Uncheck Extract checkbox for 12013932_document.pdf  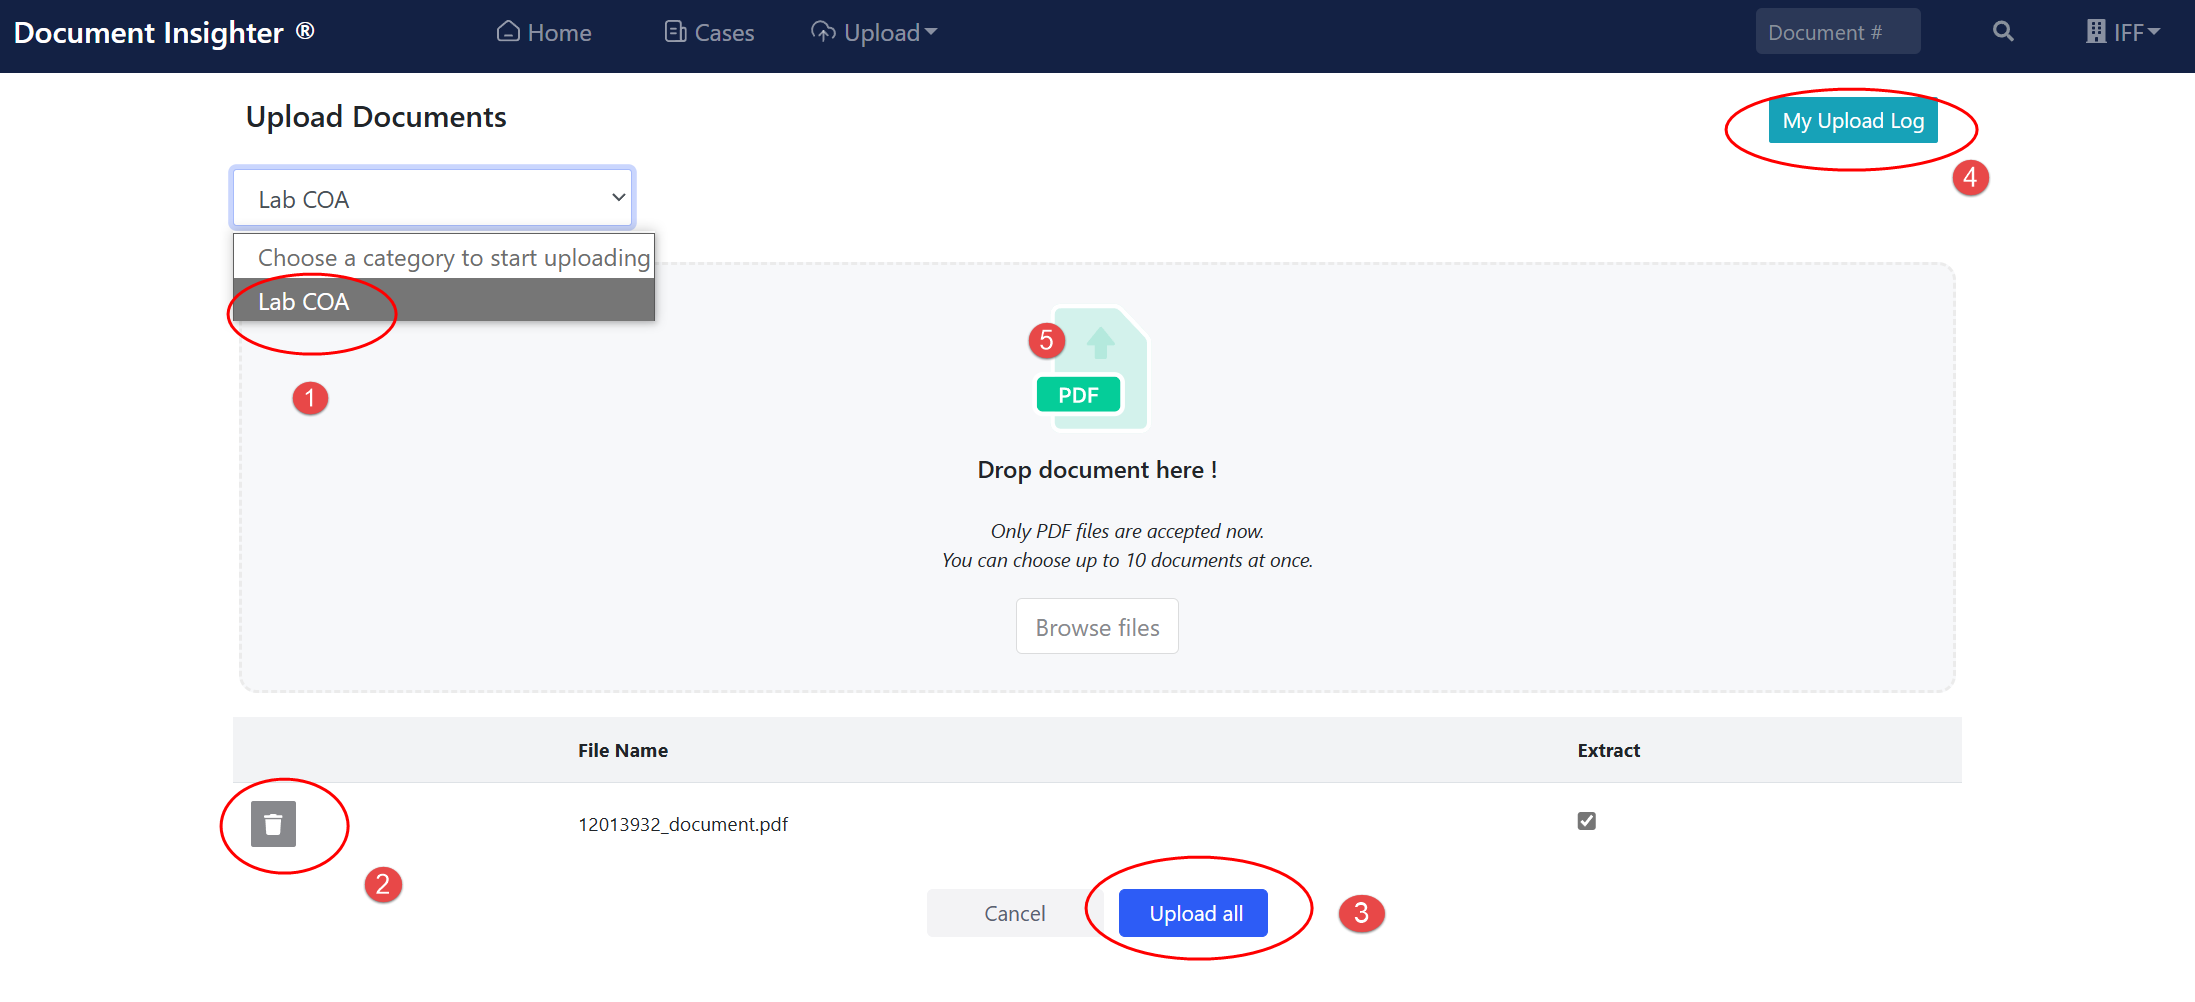pyautogui.click(x=1586, y=821)
